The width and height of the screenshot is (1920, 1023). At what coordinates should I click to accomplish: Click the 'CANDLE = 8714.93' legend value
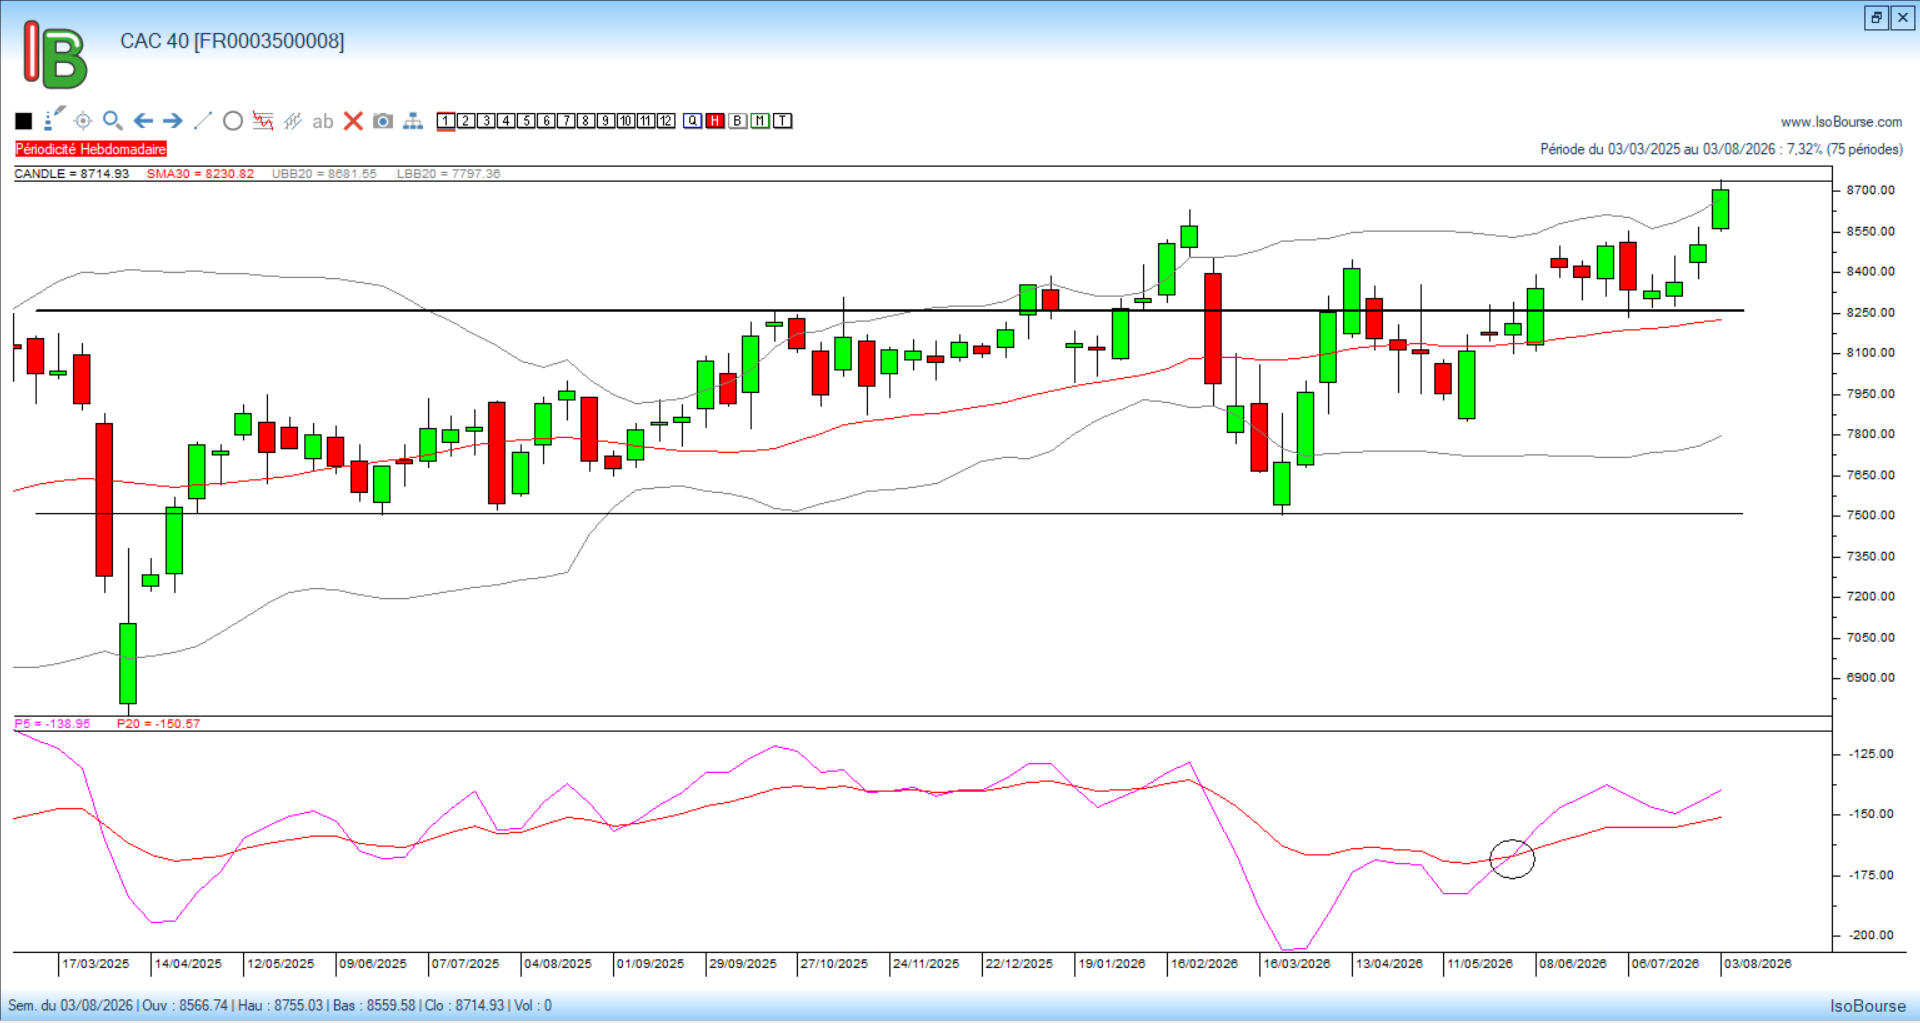pyautogui.click(x=72, y=174)
